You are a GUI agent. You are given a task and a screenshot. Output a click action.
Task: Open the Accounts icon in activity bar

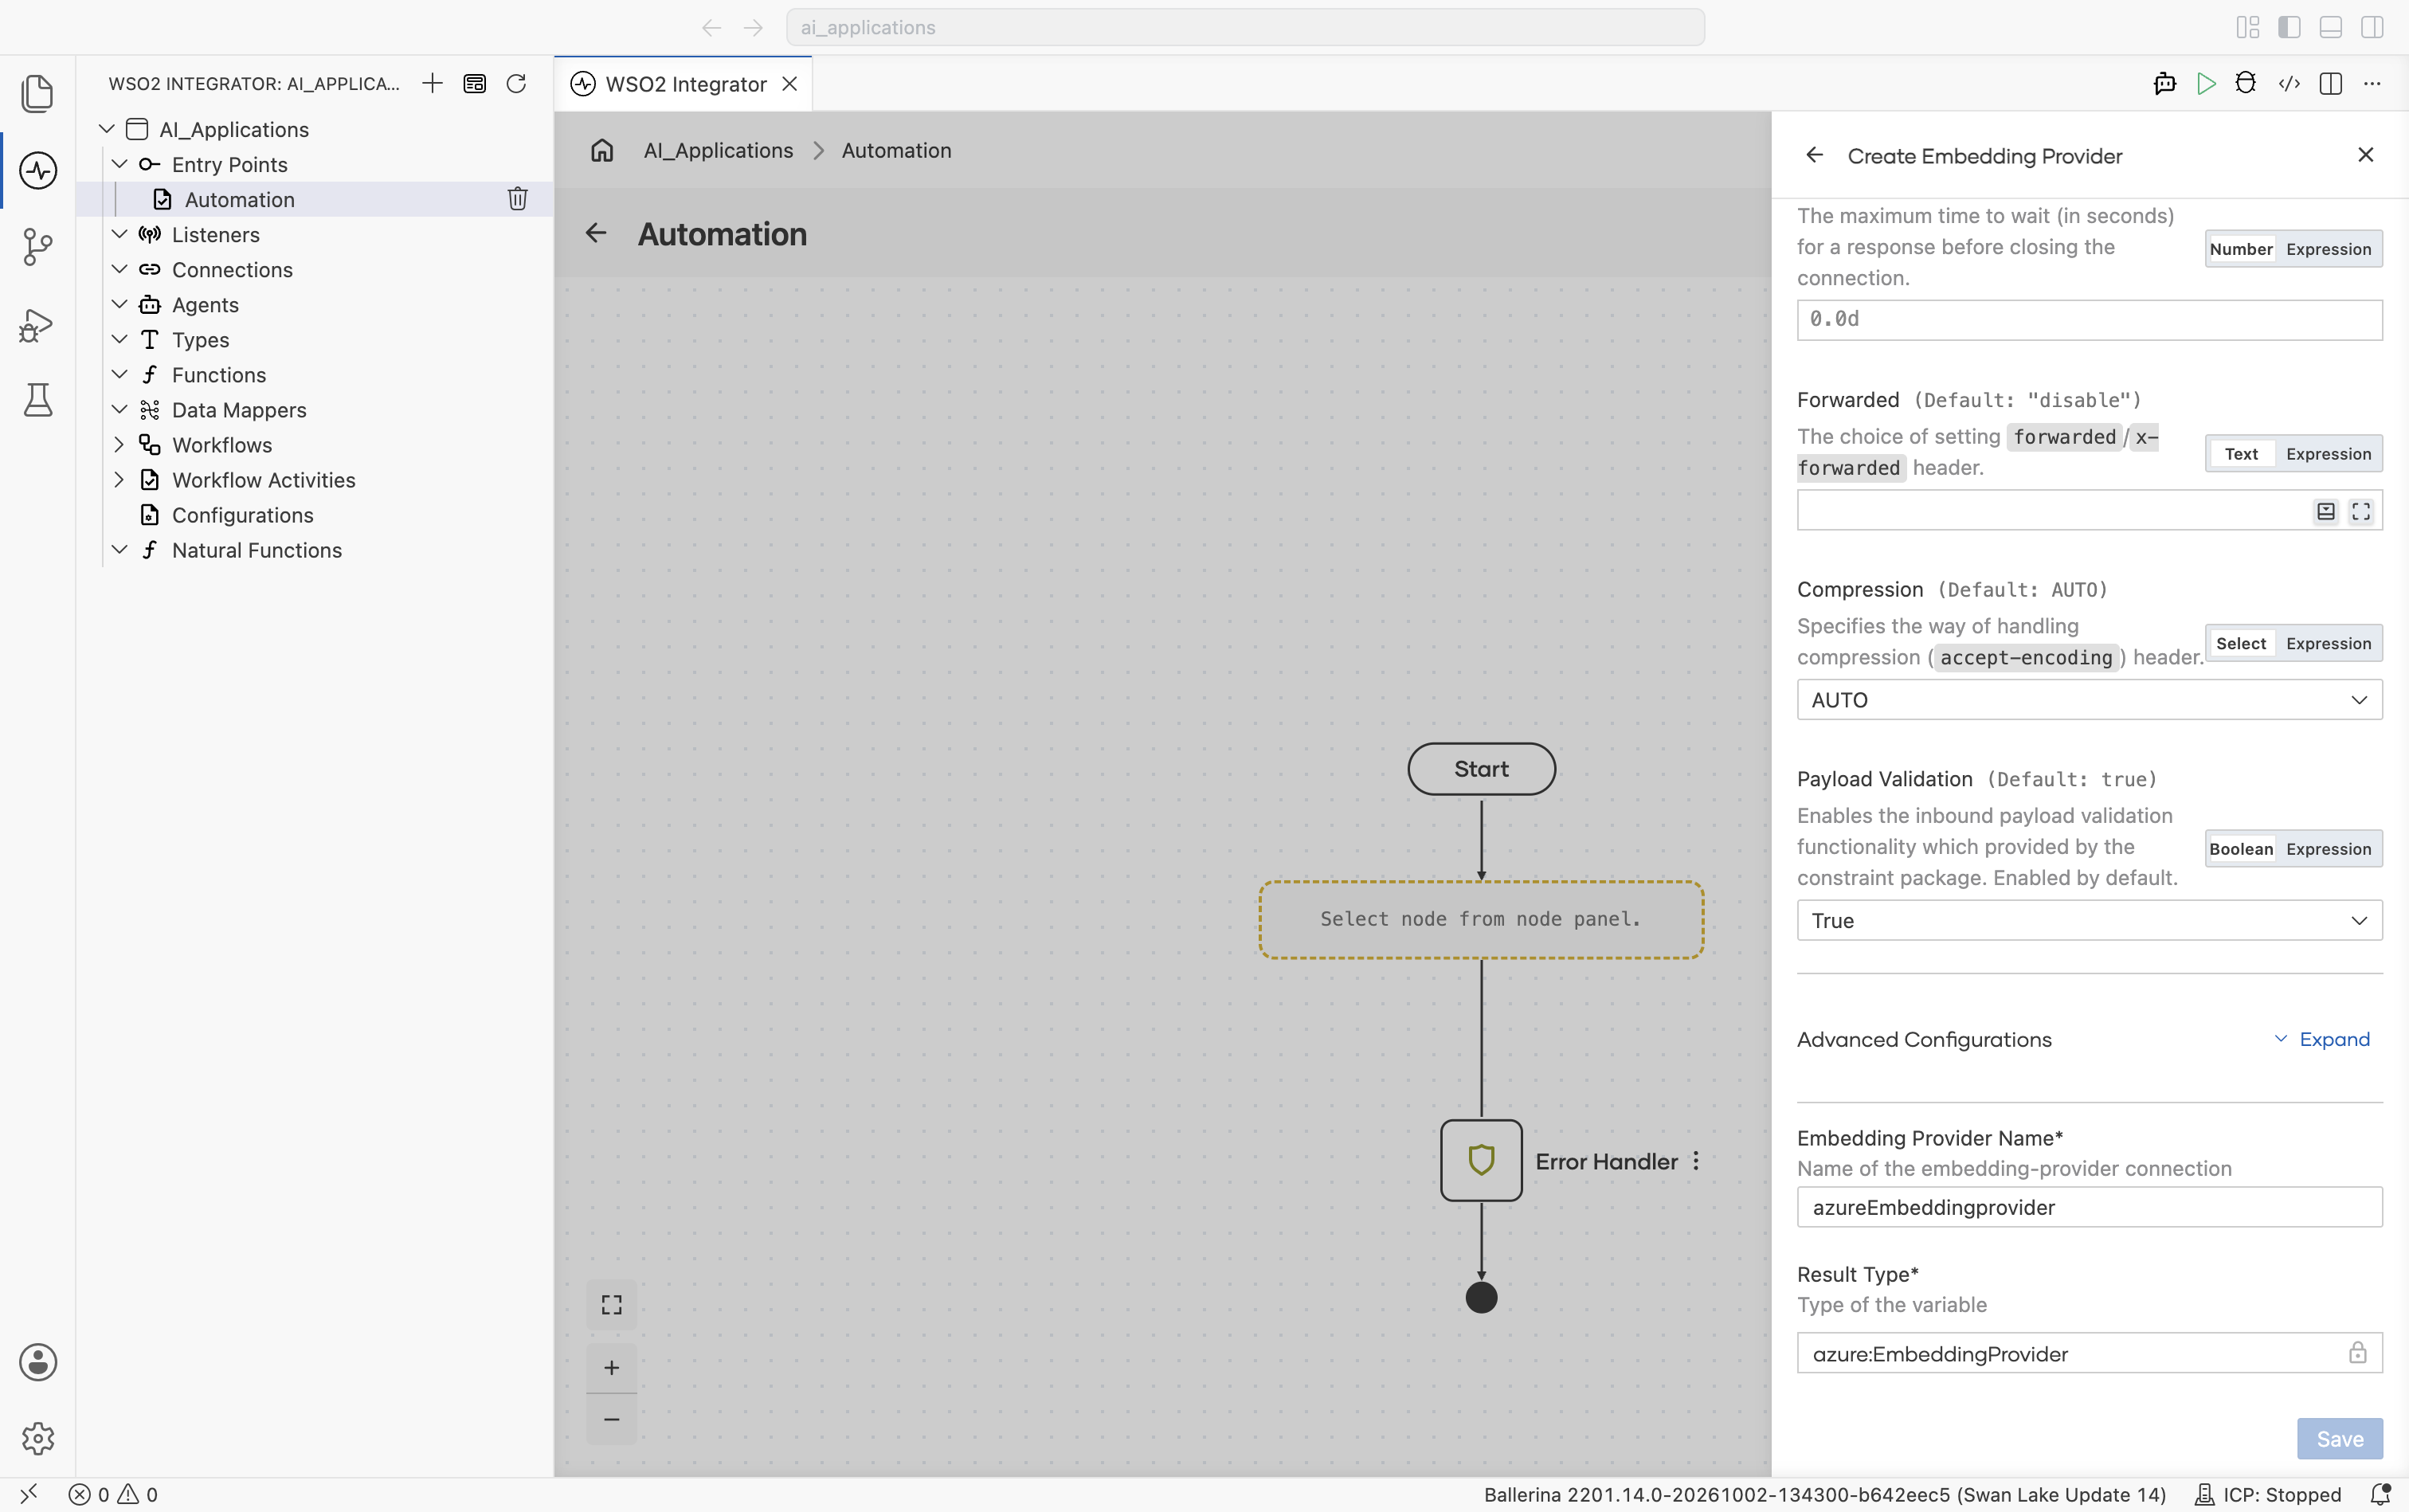(38, 1362)
